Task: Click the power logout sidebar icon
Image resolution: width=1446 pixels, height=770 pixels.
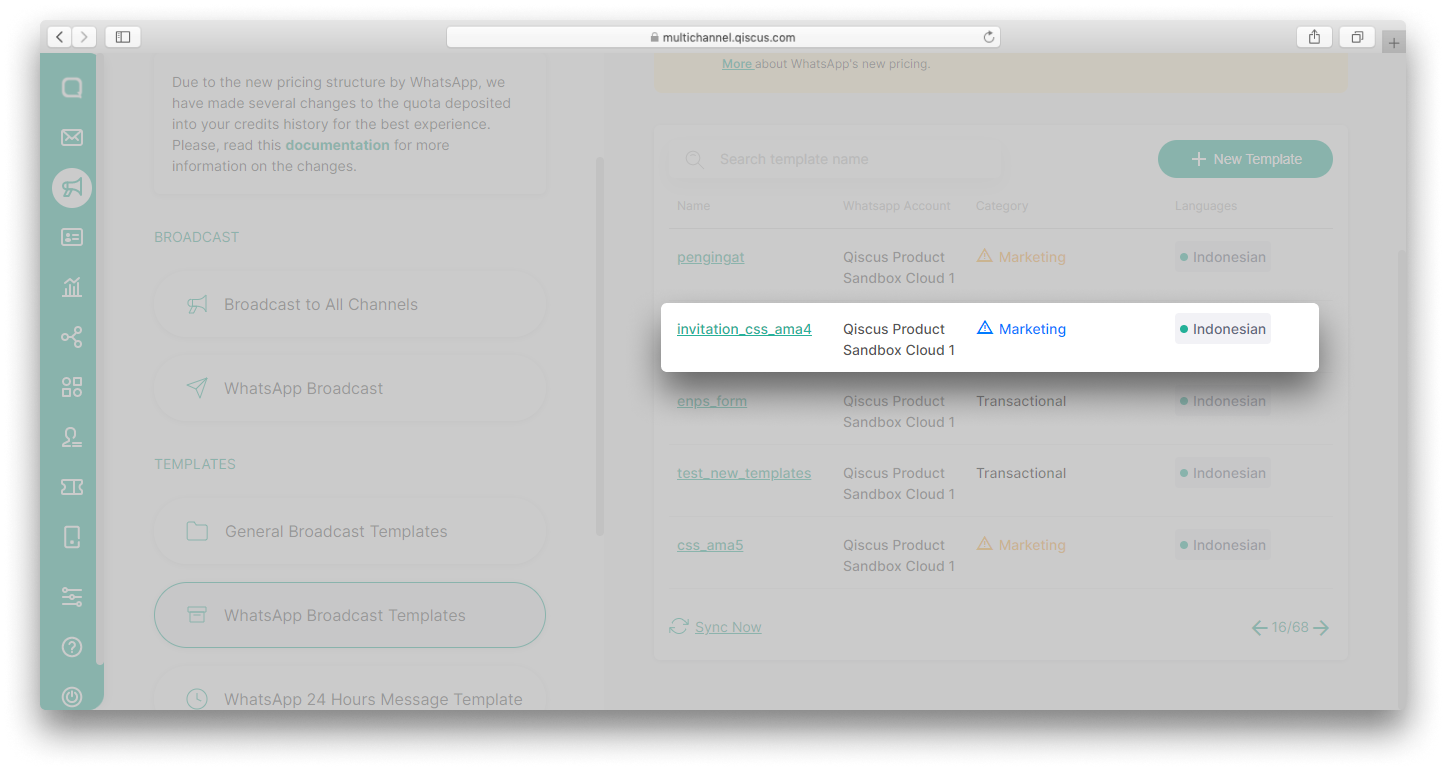Action: tap(72, 697)
